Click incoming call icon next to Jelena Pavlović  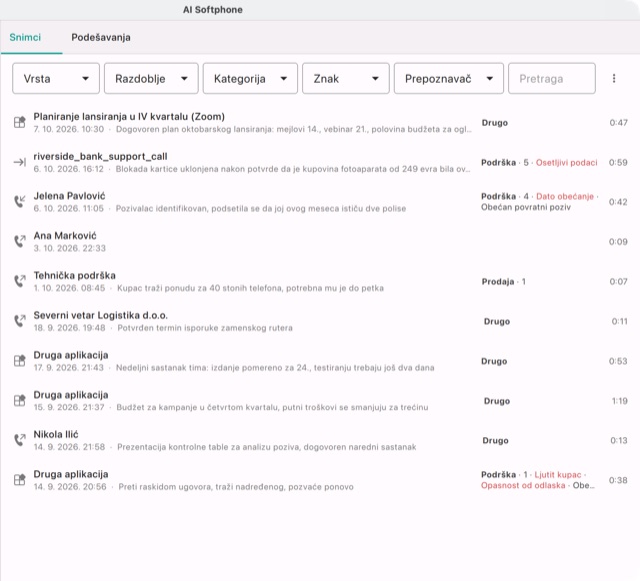20,202
